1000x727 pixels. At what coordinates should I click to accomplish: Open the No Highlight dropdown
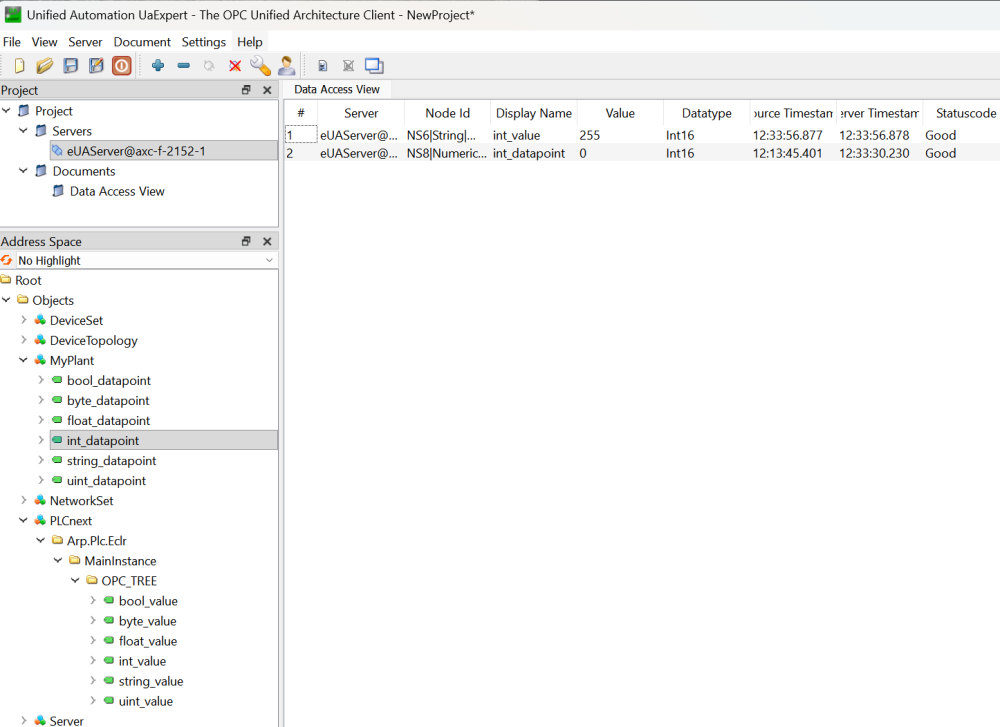[x=268, y=260]
